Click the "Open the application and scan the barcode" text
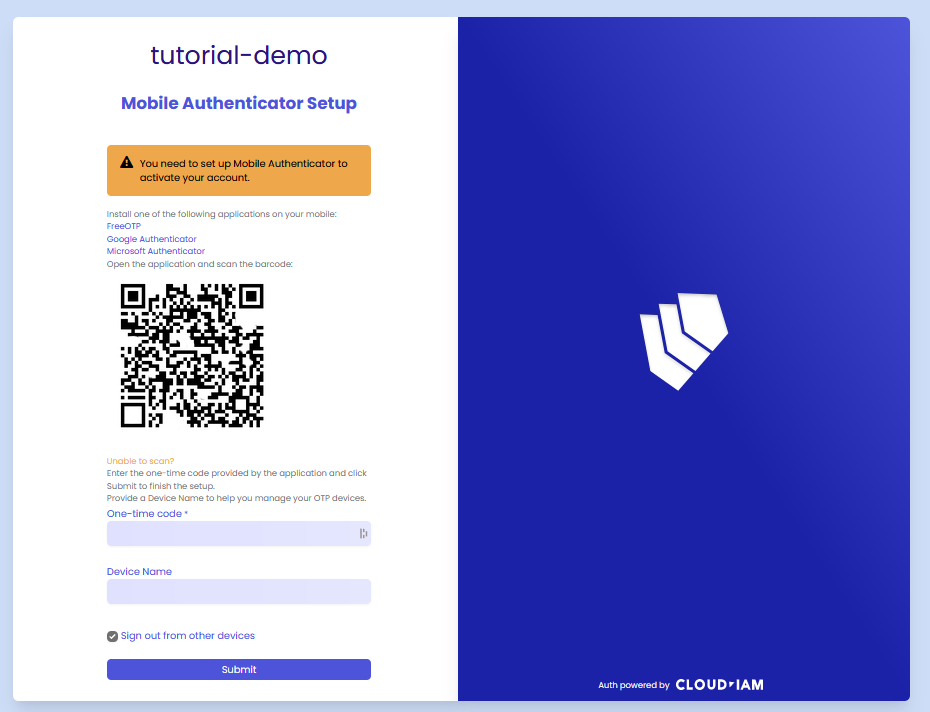 pos(199,263)
